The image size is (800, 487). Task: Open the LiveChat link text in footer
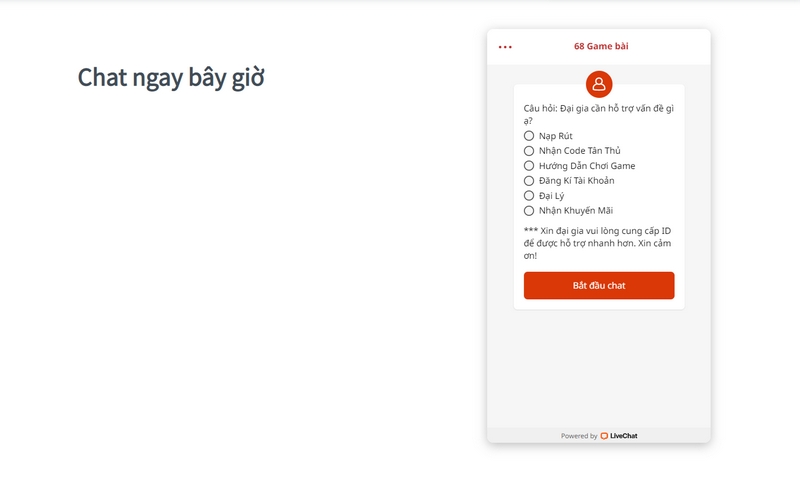point(623,436)
